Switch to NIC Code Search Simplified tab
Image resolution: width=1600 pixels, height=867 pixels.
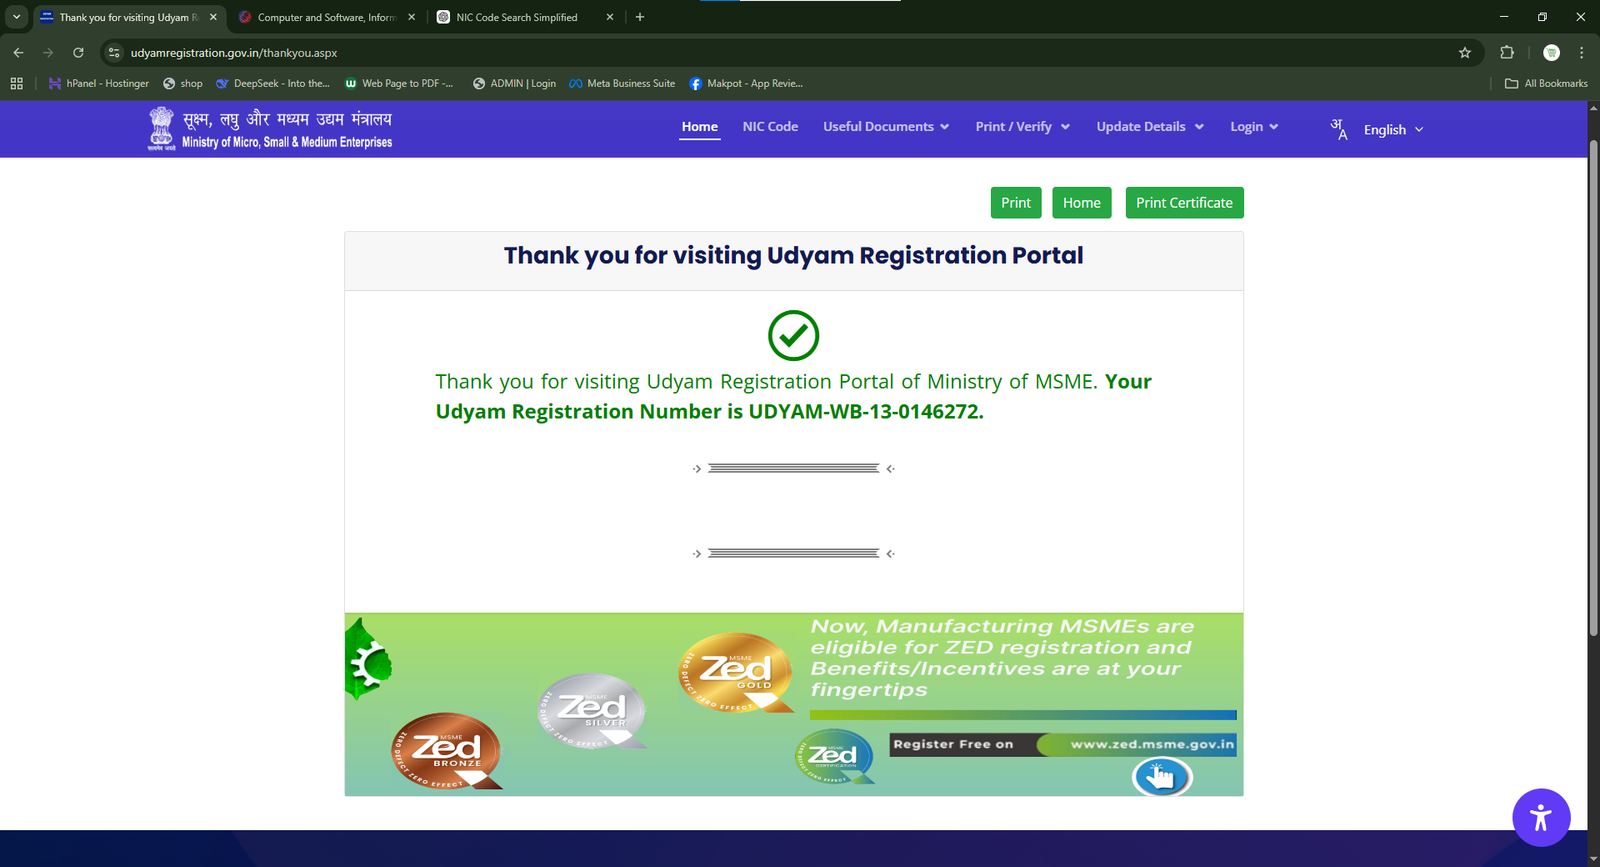coord(516,17)
